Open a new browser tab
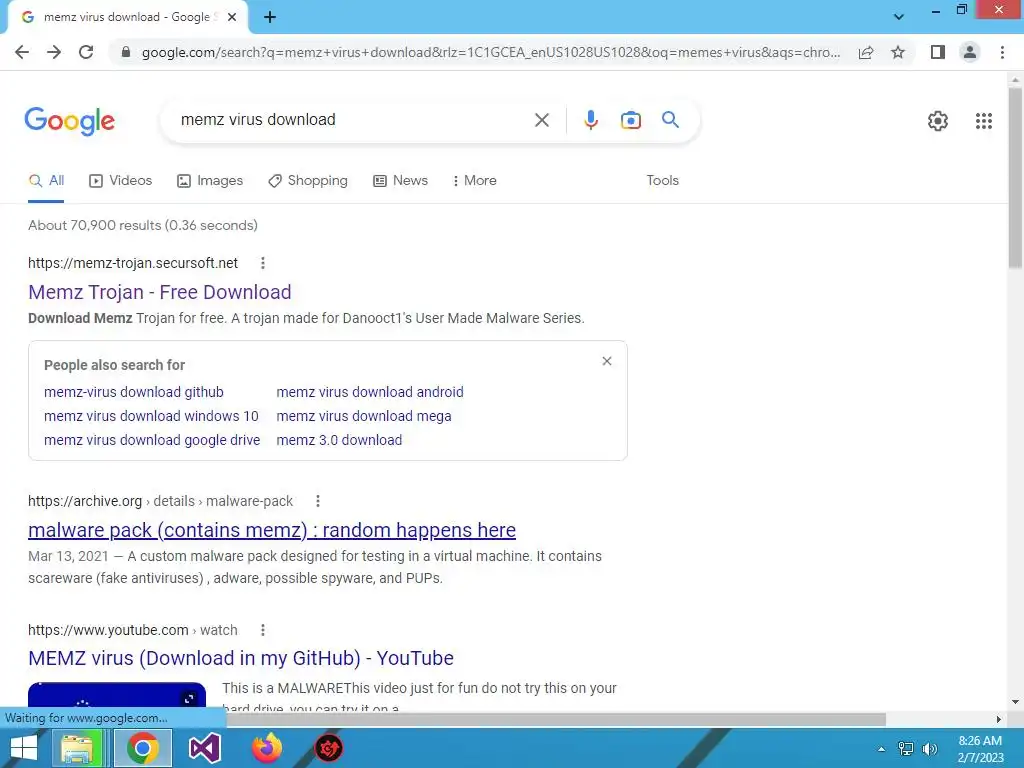Screen dimensions: 1024x768 270,18
